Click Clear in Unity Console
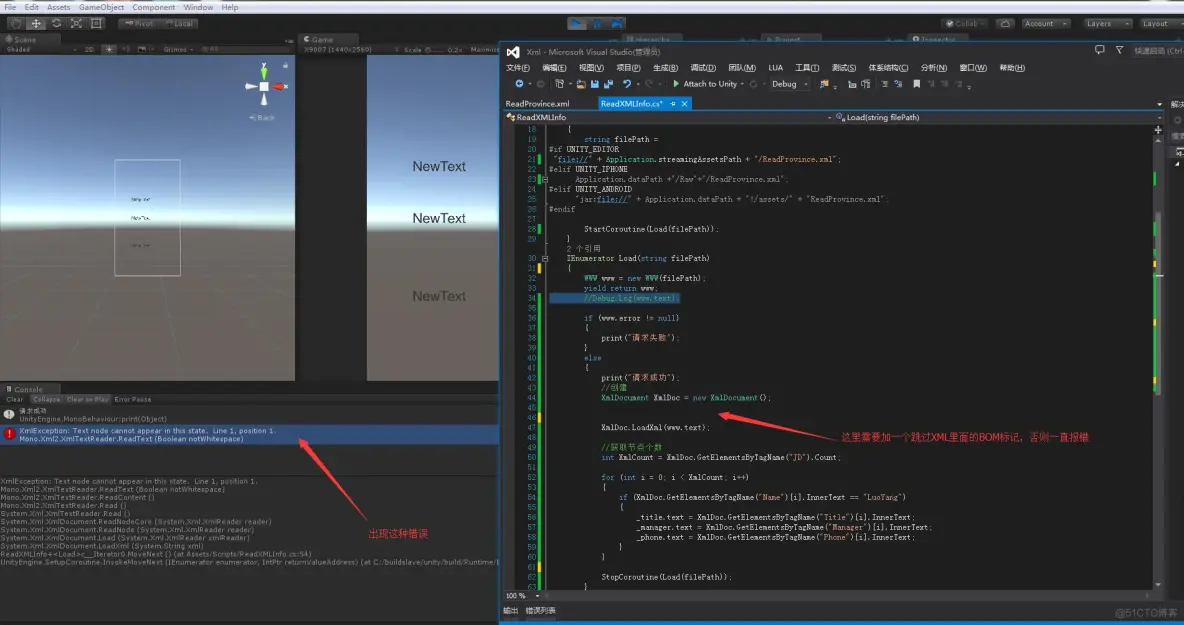 (x=14, y=399)
